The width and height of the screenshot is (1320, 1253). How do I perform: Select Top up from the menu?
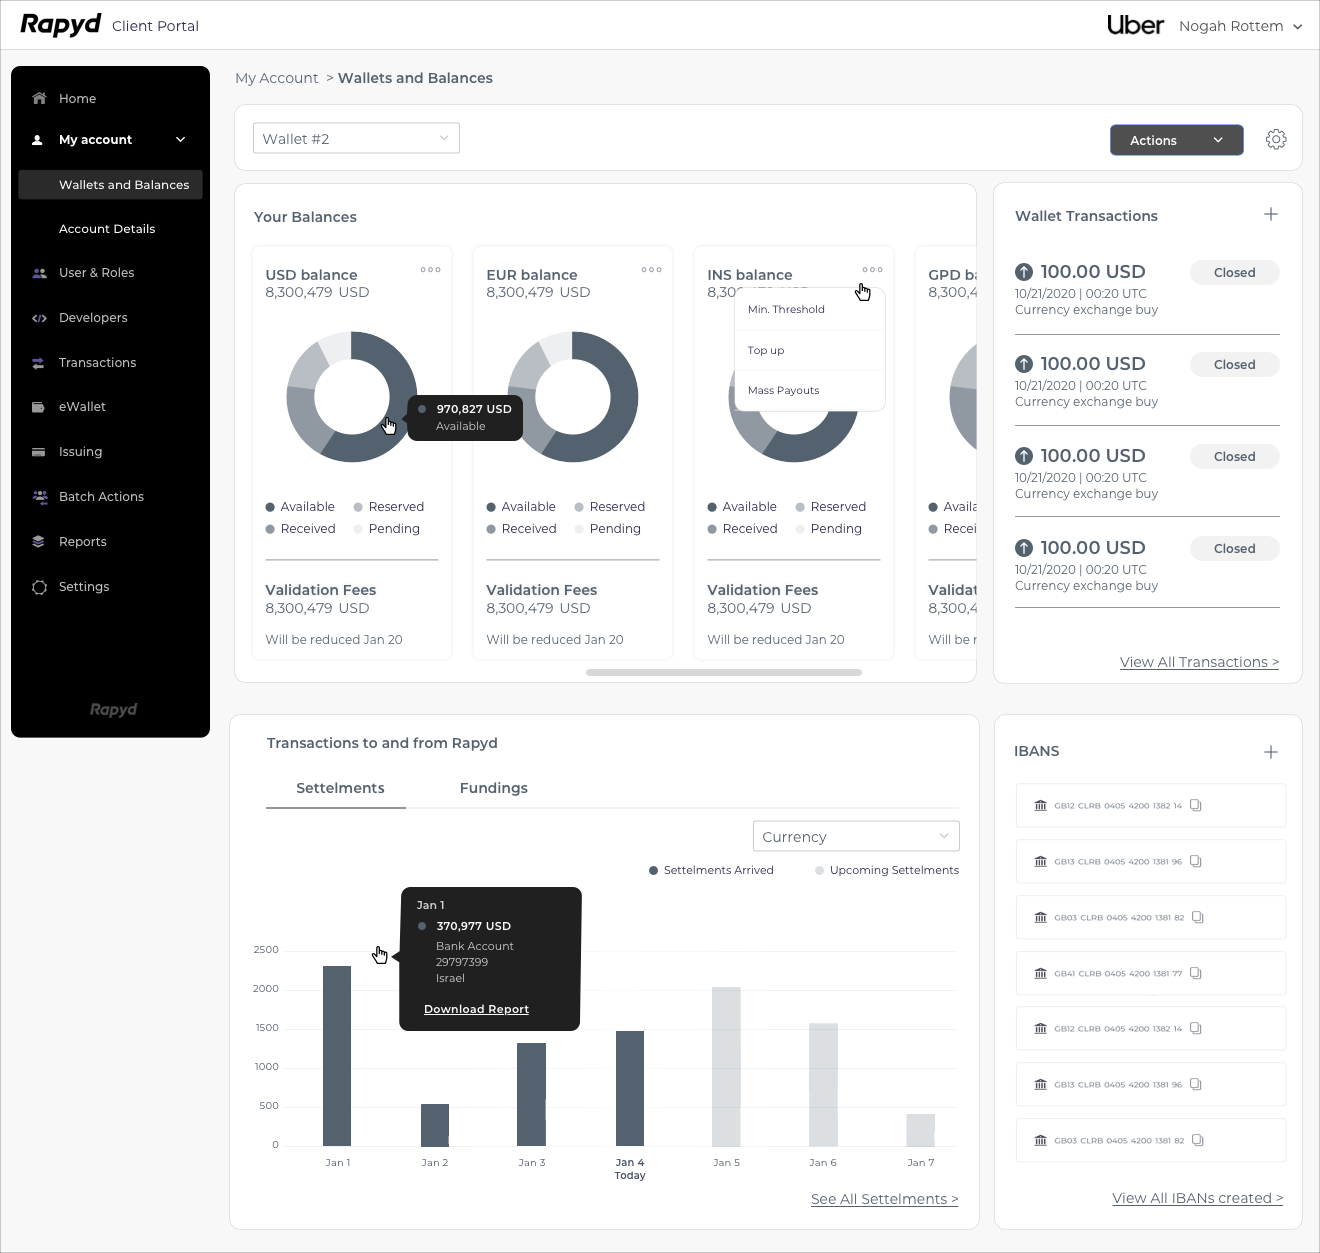coord(766,351)
